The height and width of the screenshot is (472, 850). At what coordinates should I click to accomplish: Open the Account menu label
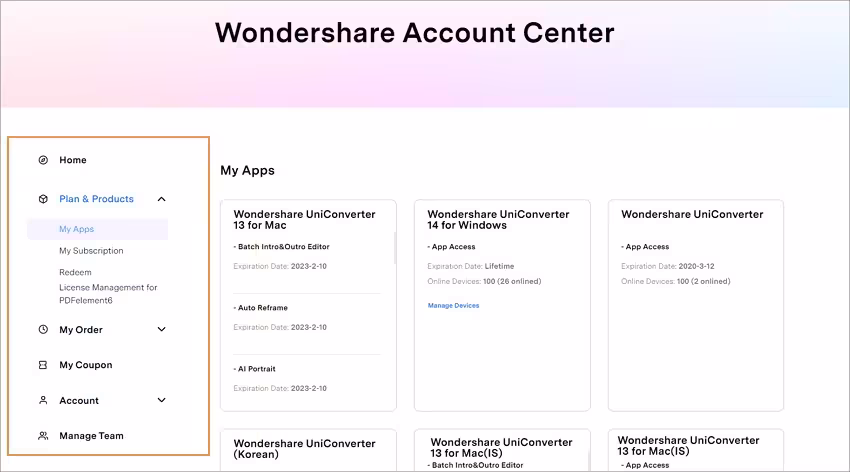coord(79,400)
